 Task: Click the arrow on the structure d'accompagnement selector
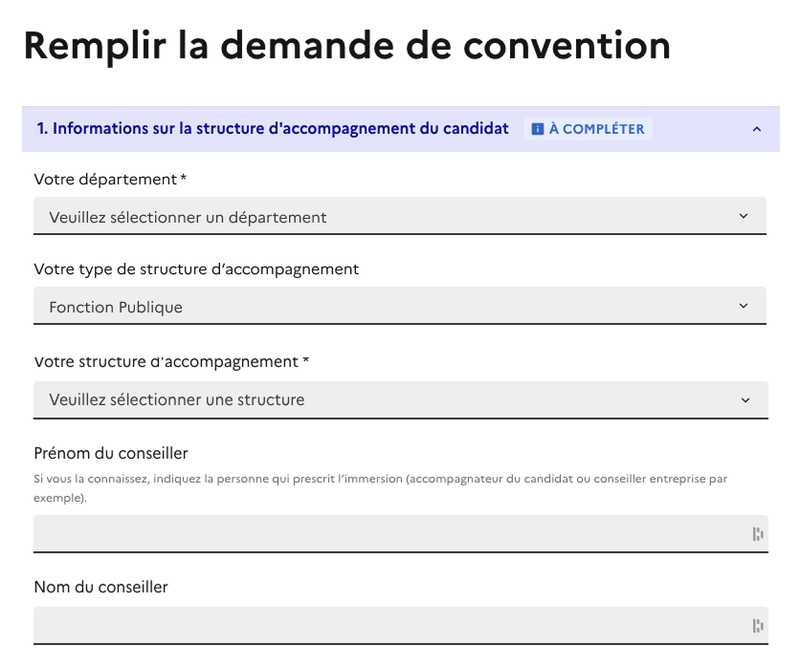(746, 398)
